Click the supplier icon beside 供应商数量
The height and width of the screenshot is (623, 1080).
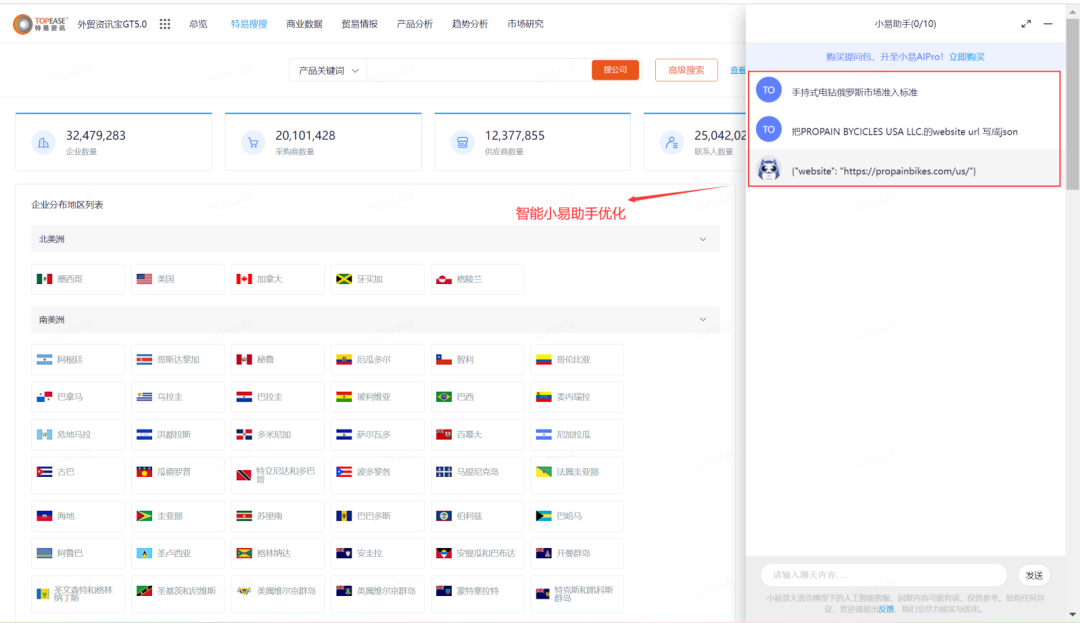click(x=462, y=142)
